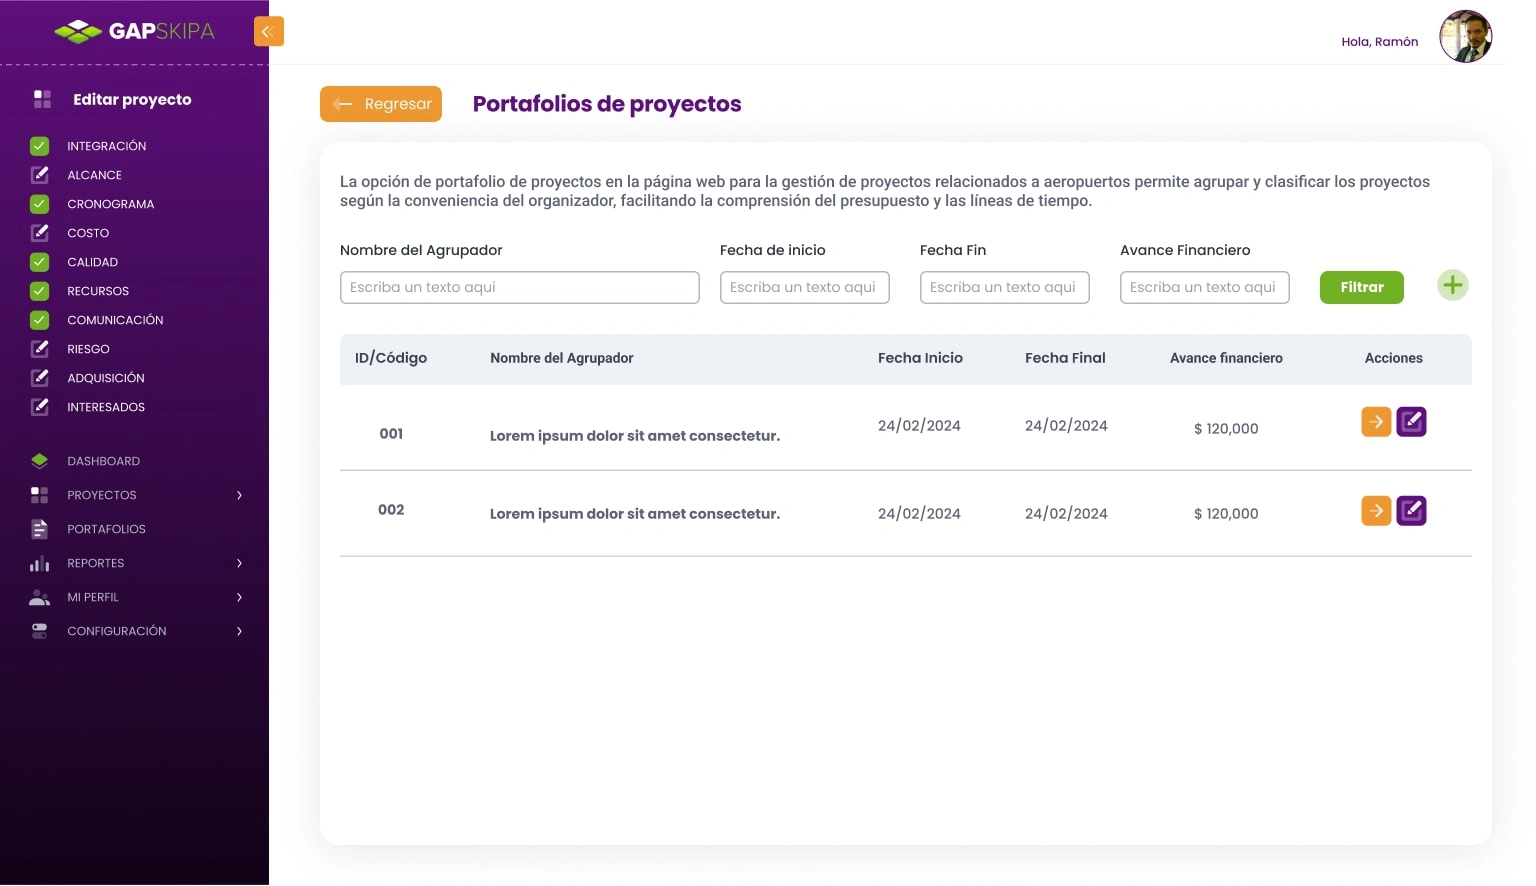Click the orange Regresar button

[381, 104]
